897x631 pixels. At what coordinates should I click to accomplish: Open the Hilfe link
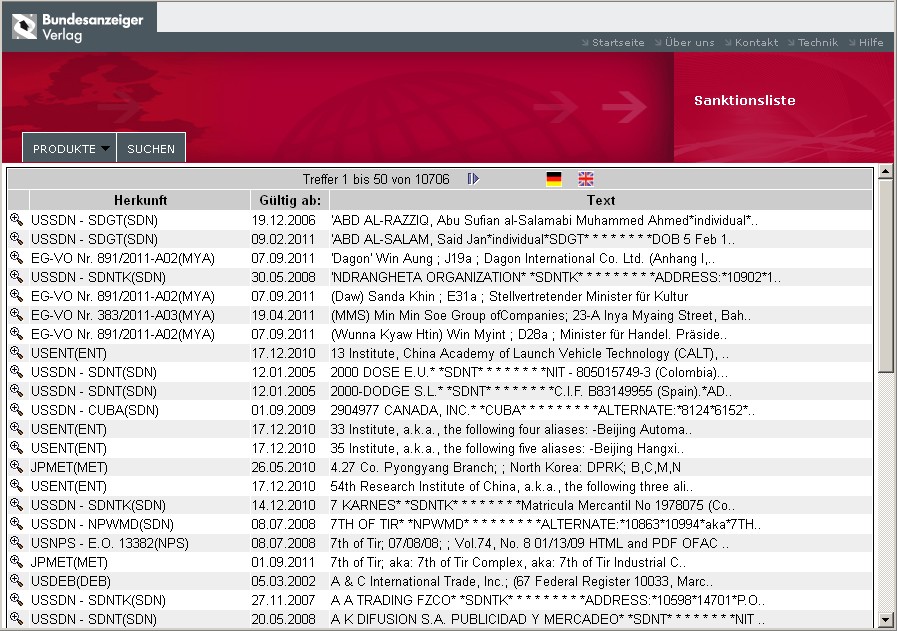pos(870,43)
